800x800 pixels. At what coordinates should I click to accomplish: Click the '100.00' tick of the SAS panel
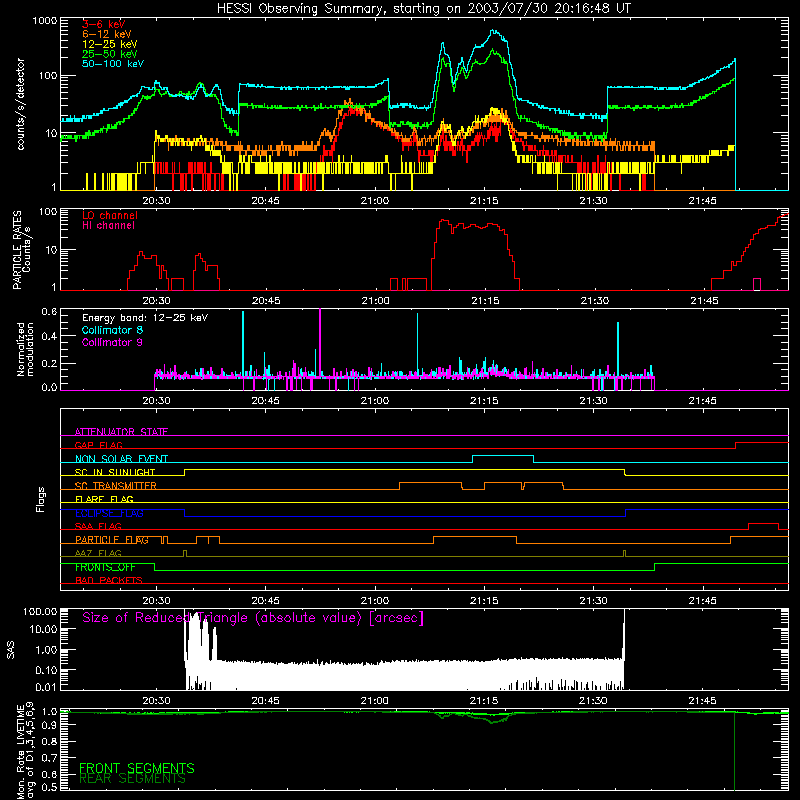tap(40, 611)
